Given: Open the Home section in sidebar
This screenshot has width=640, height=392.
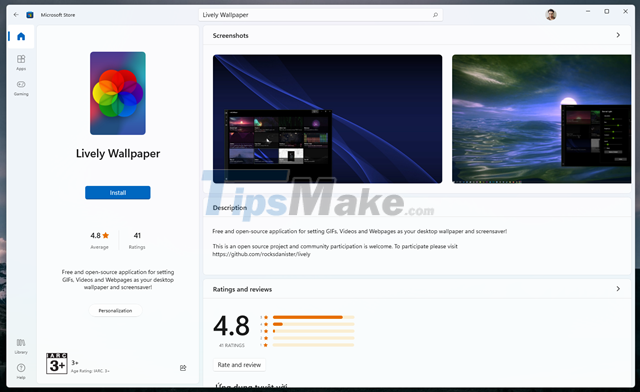Looking at the screenshot, I should pyautogui.click(x=21, y=36).
